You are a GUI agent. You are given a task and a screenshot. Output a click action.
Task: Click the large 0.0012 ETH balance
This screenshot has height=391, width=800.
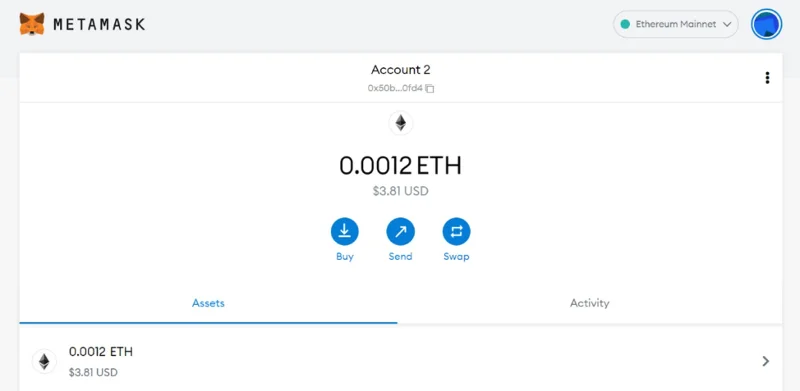(401, 166)
